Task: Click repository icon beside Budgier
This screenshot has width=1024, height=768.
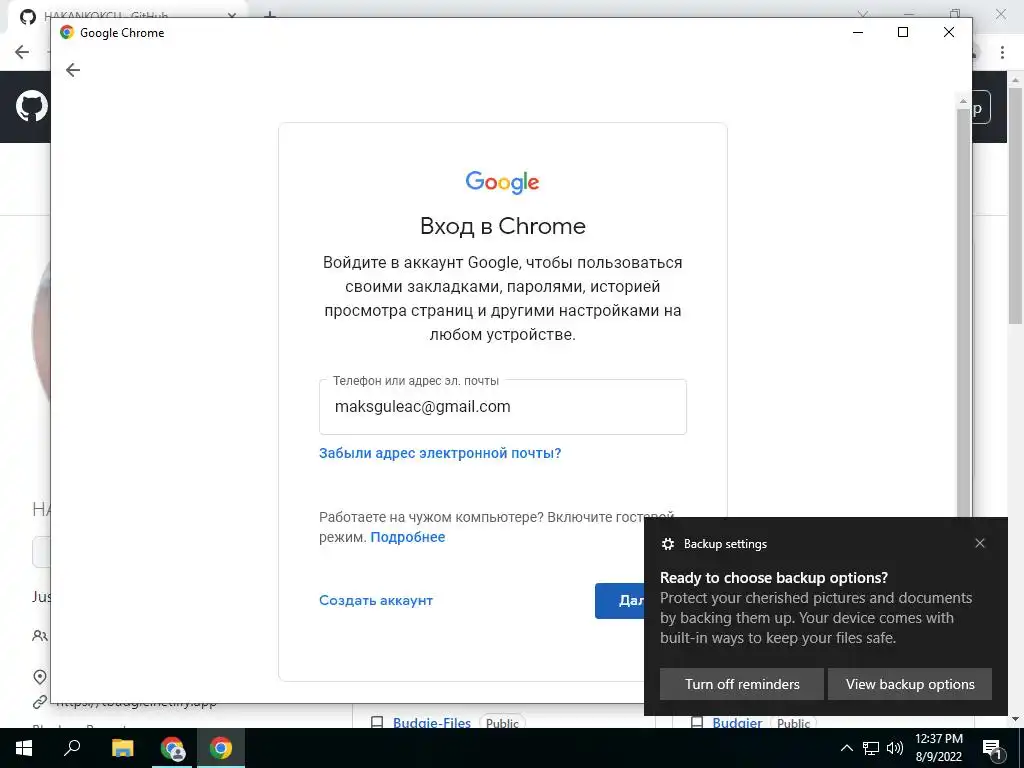Action: pyautogui.click(x=697, y=723)
